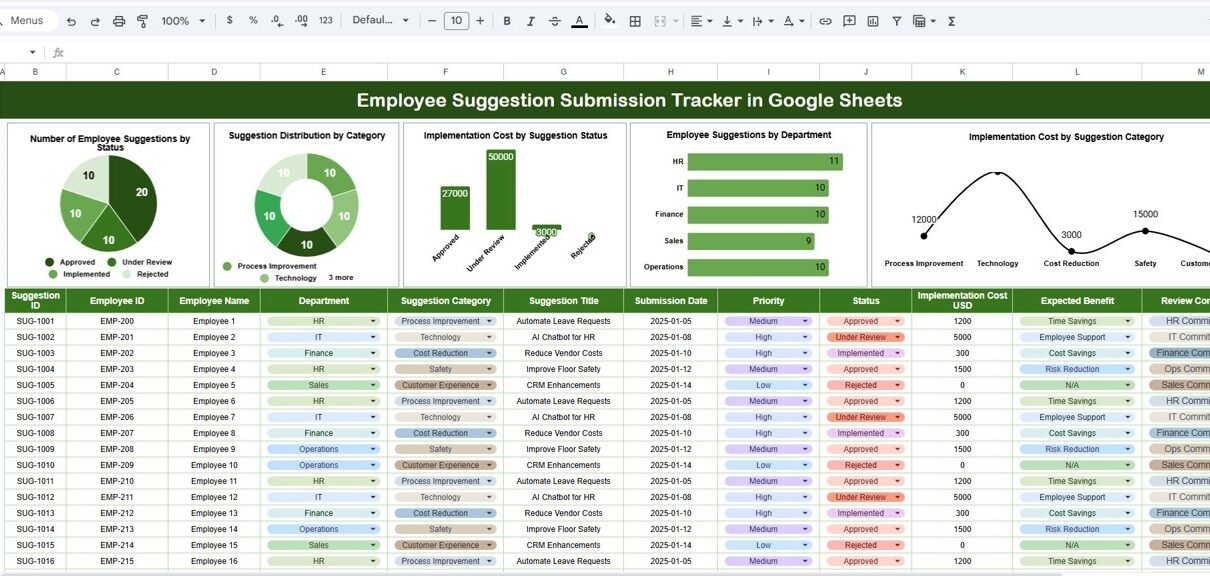Toggle bold formatting
This screenshot has width=1210, height=576.
pyautogui.click(x=507, y=21)
